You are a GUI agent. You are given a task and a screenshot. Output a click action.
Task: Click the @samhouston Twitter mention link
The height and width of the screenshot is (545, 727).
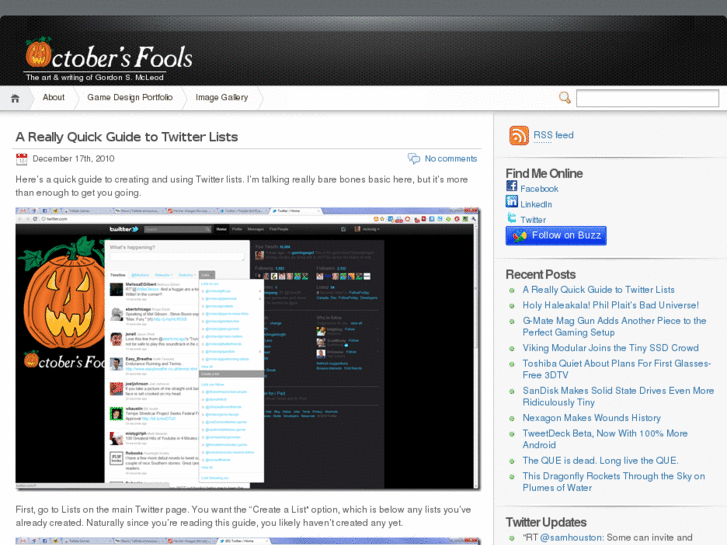click(x=571, y=538)
